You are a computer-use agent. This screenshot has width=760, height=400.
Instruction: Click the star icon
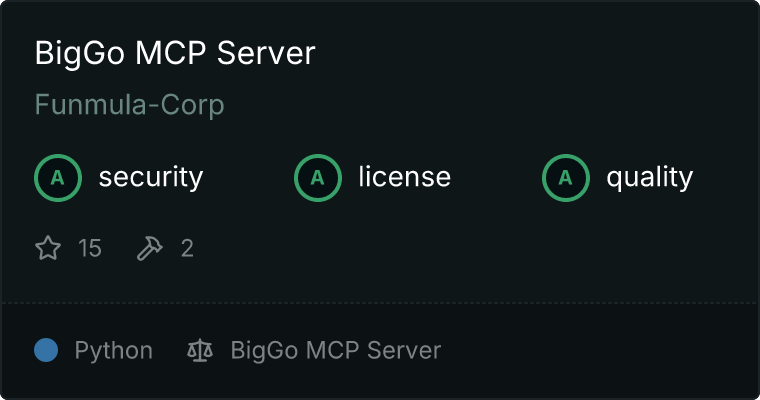(x=48, y=248)
